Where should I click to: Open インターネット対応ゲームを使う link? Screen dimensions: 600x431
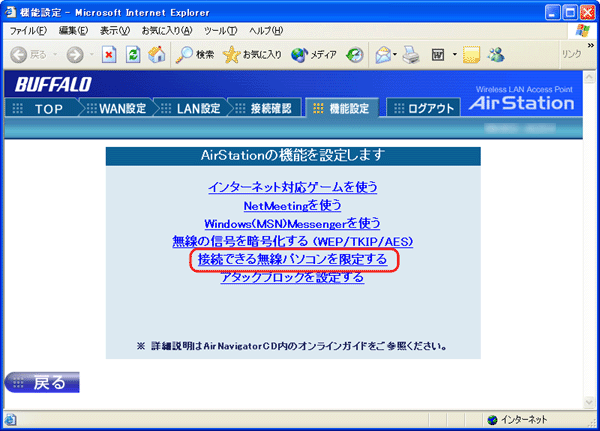coord(292,187)
